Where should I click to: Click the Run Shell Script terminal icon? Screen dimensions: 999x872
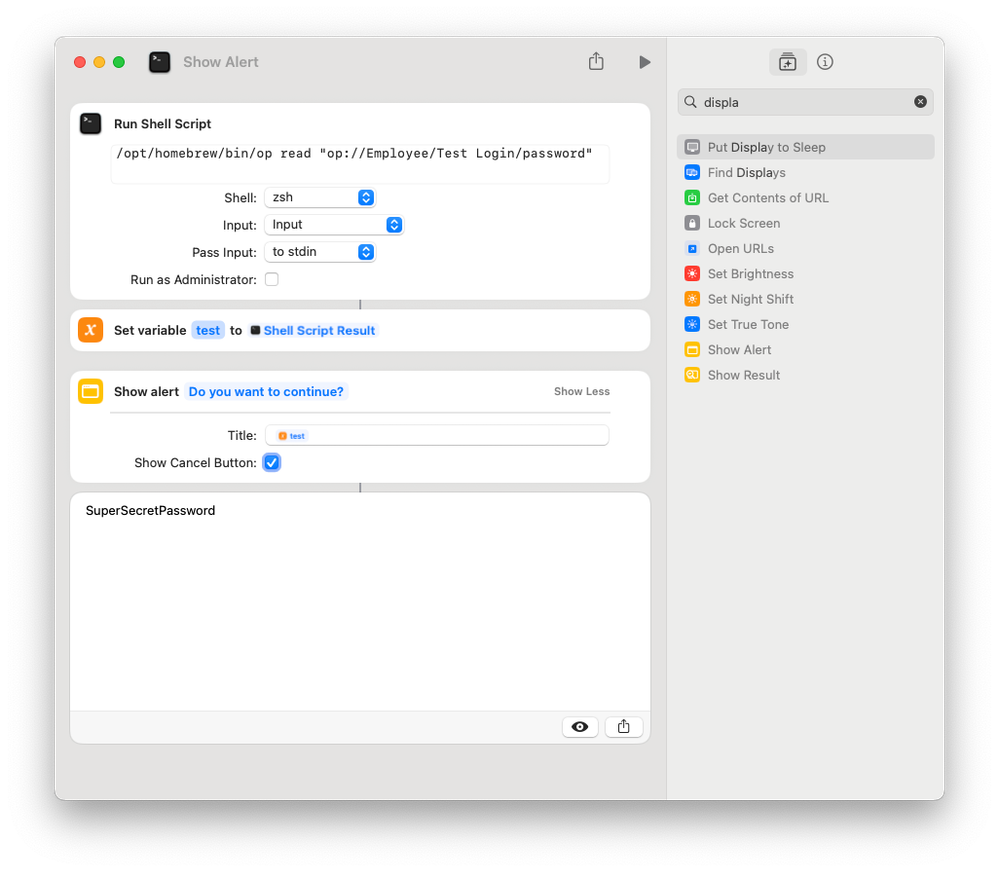coord(90,124)
